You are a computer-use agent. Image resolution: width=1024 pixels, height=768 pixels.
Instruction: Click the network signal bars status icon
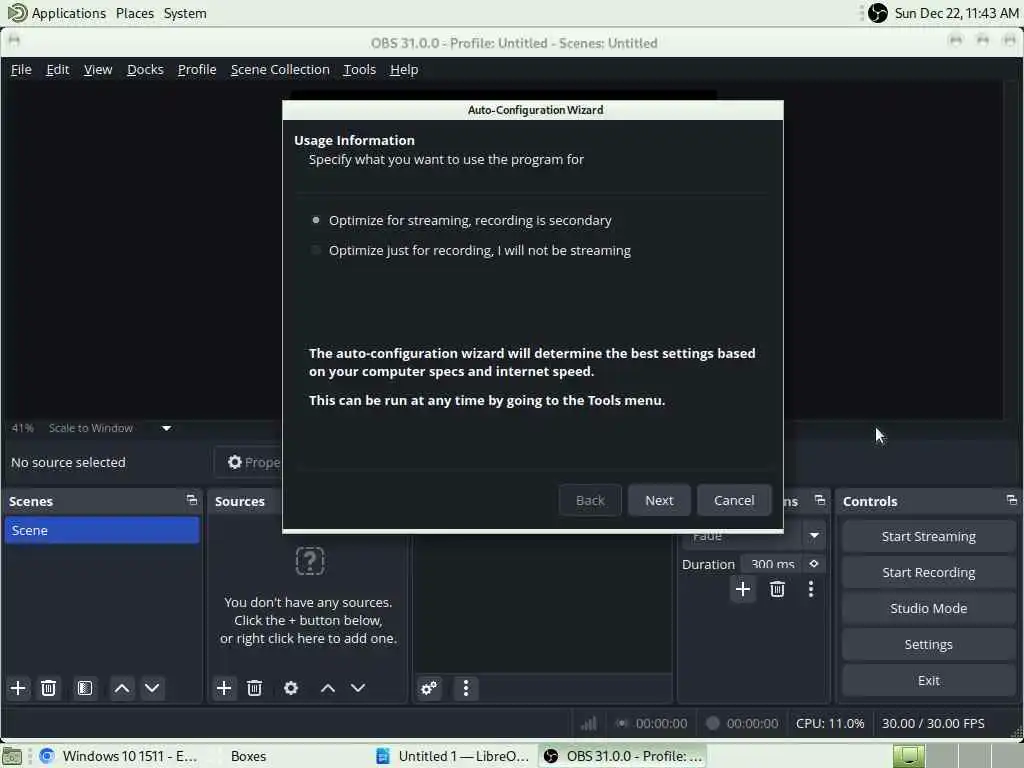[588, 723]
